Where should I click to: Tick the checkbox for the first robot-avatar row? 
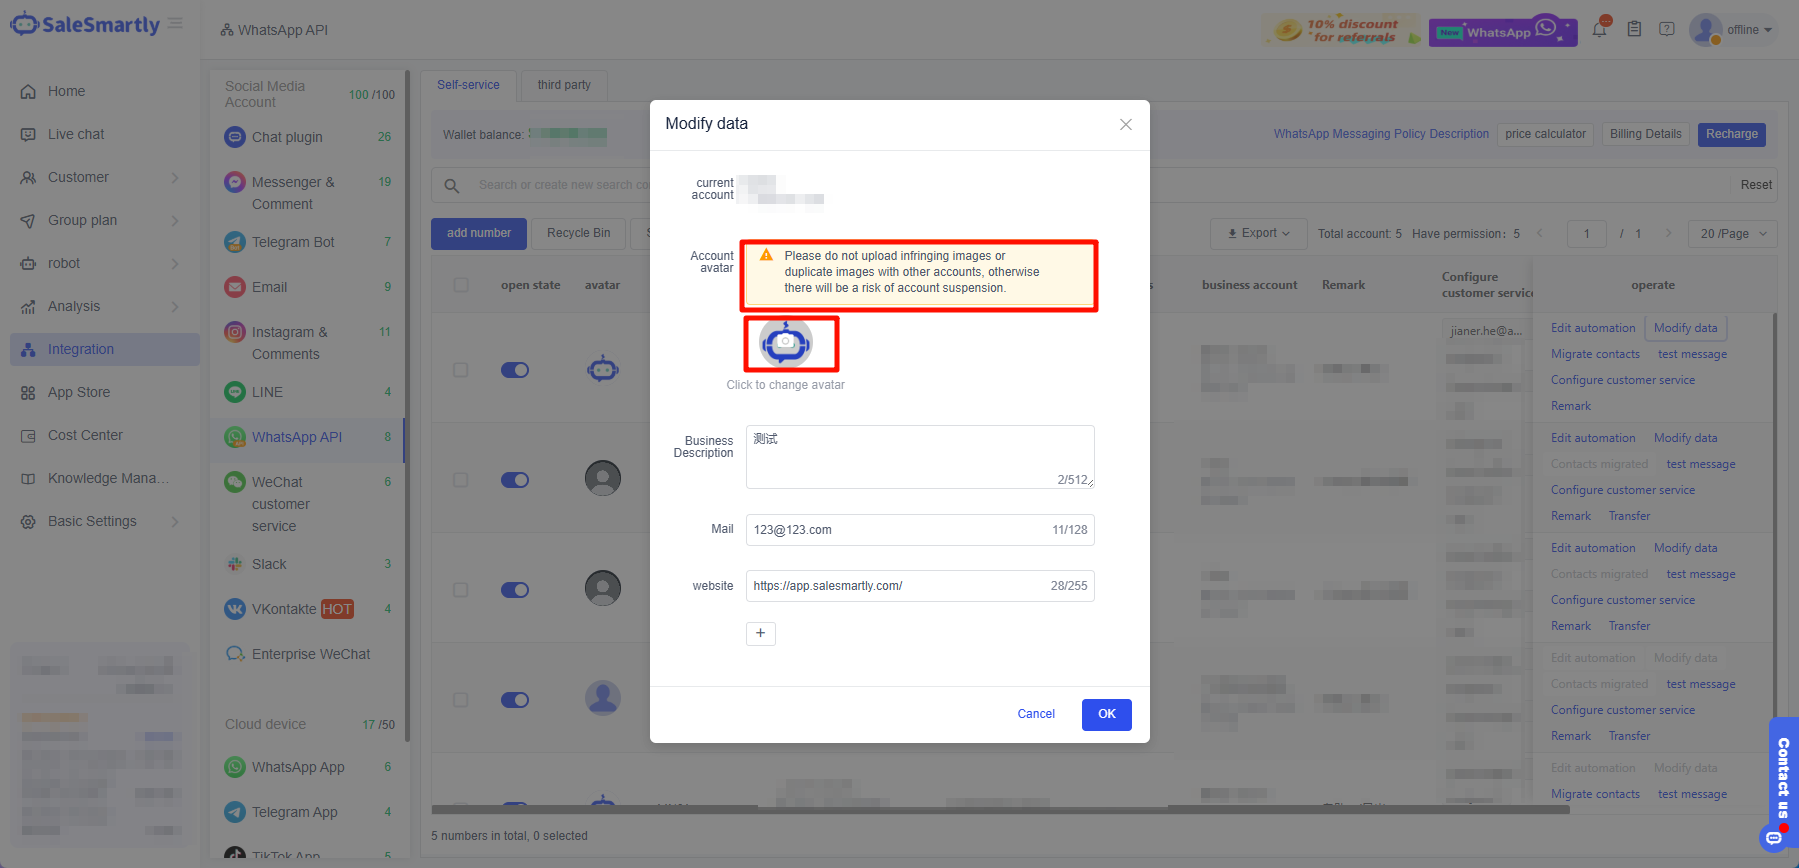pos(461,370)
